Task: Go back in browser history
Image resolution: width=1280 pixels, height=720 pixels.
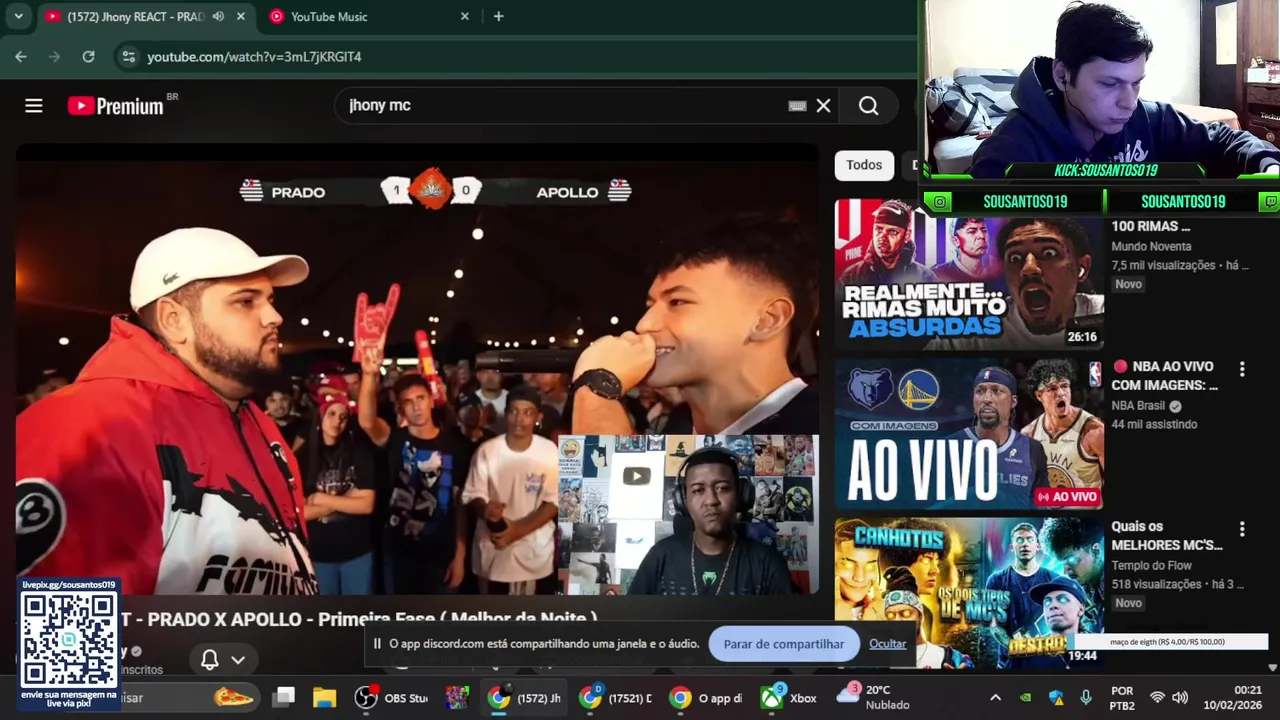Action: (21, 57)
